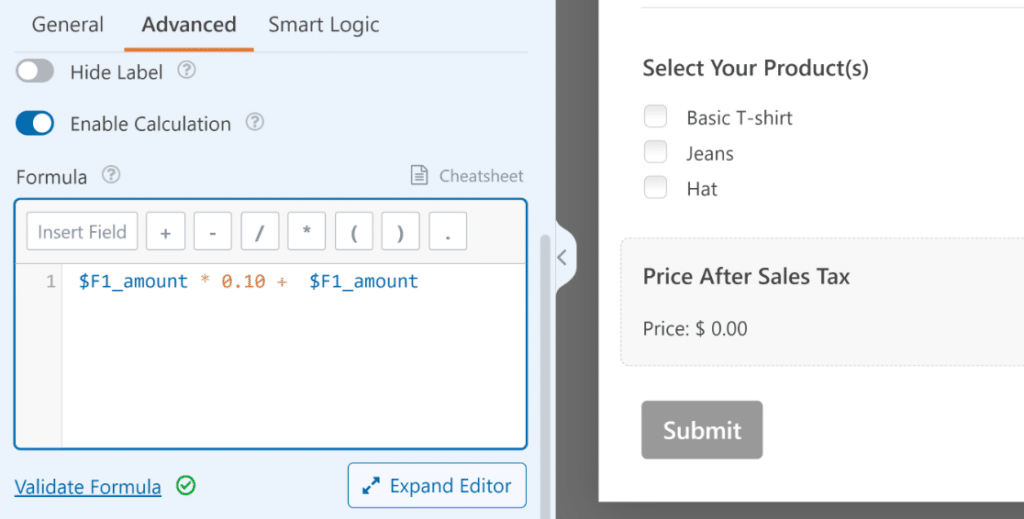The width and height of the screenshot is (1024, 519).
Task: Click the Enable Calculation help icon
Action: pyautogui.click(x=255, y=123)
